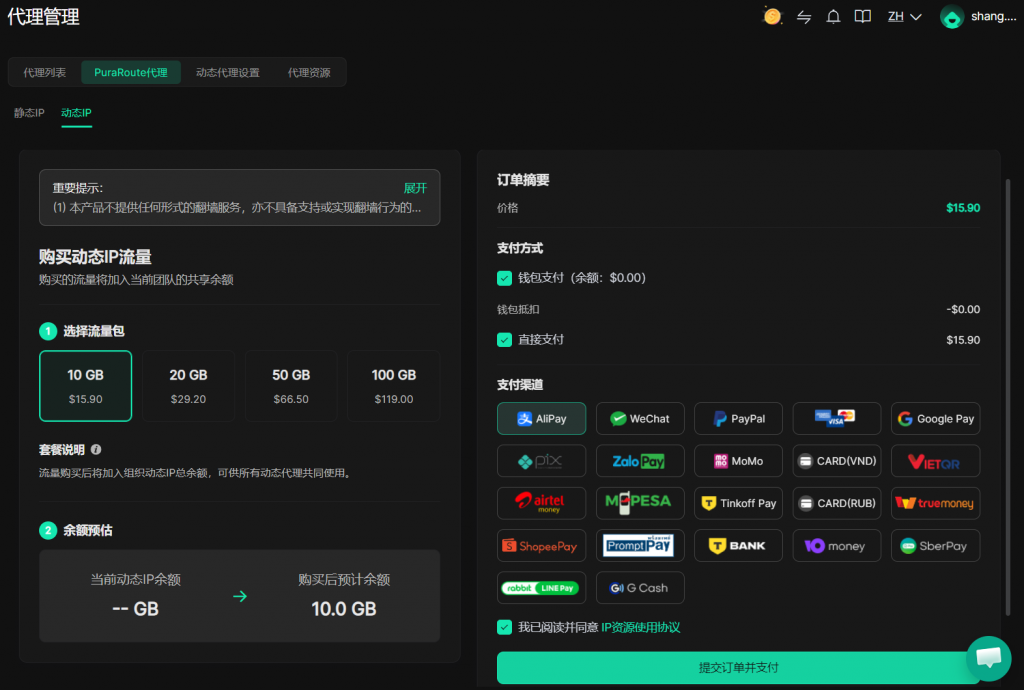Expand the 重要提示 notice with 展开
Image resolution: width=1024 pixels, height=690 pixels.
[x=415, y=188]
